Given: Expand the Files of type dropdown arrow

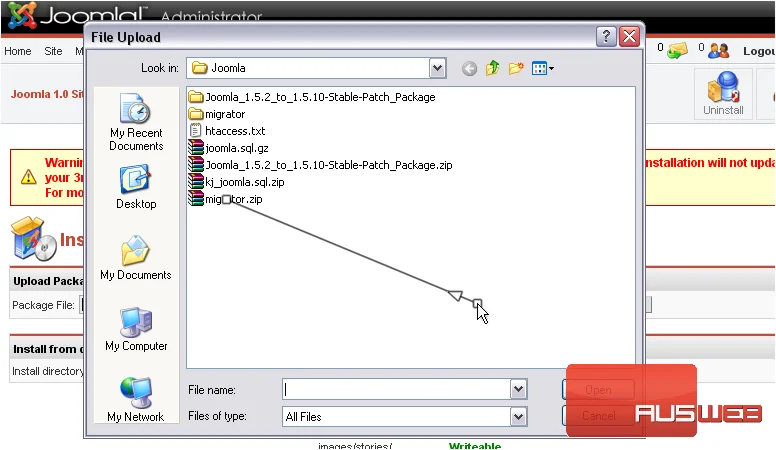Looking at the screenshot, I should [518, 417].
